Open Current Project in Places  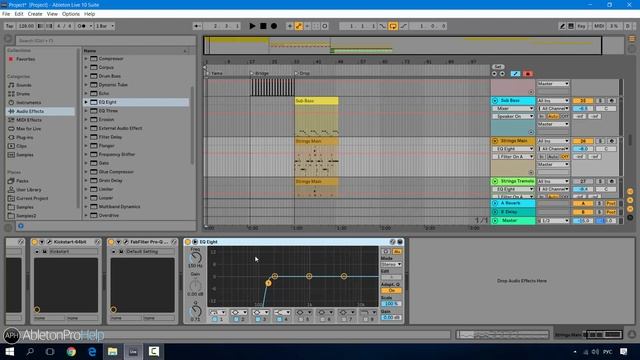click(x=32, y=198)
